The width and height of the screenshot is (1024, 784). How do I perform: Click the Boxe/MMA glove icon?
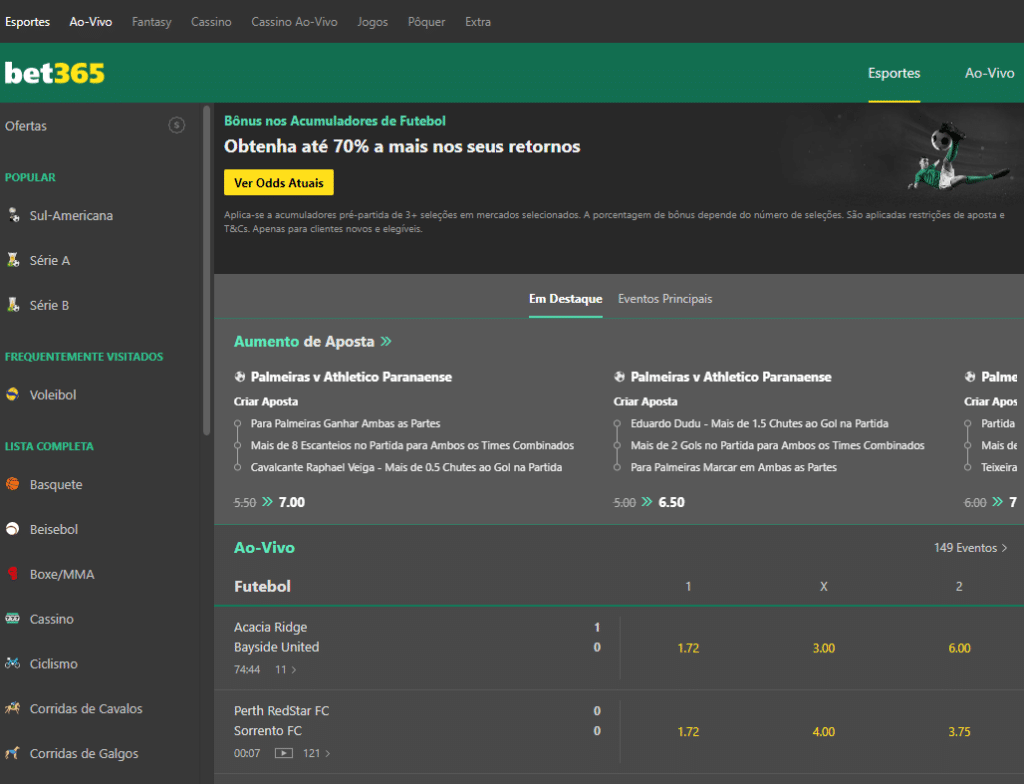pos(12,573)
